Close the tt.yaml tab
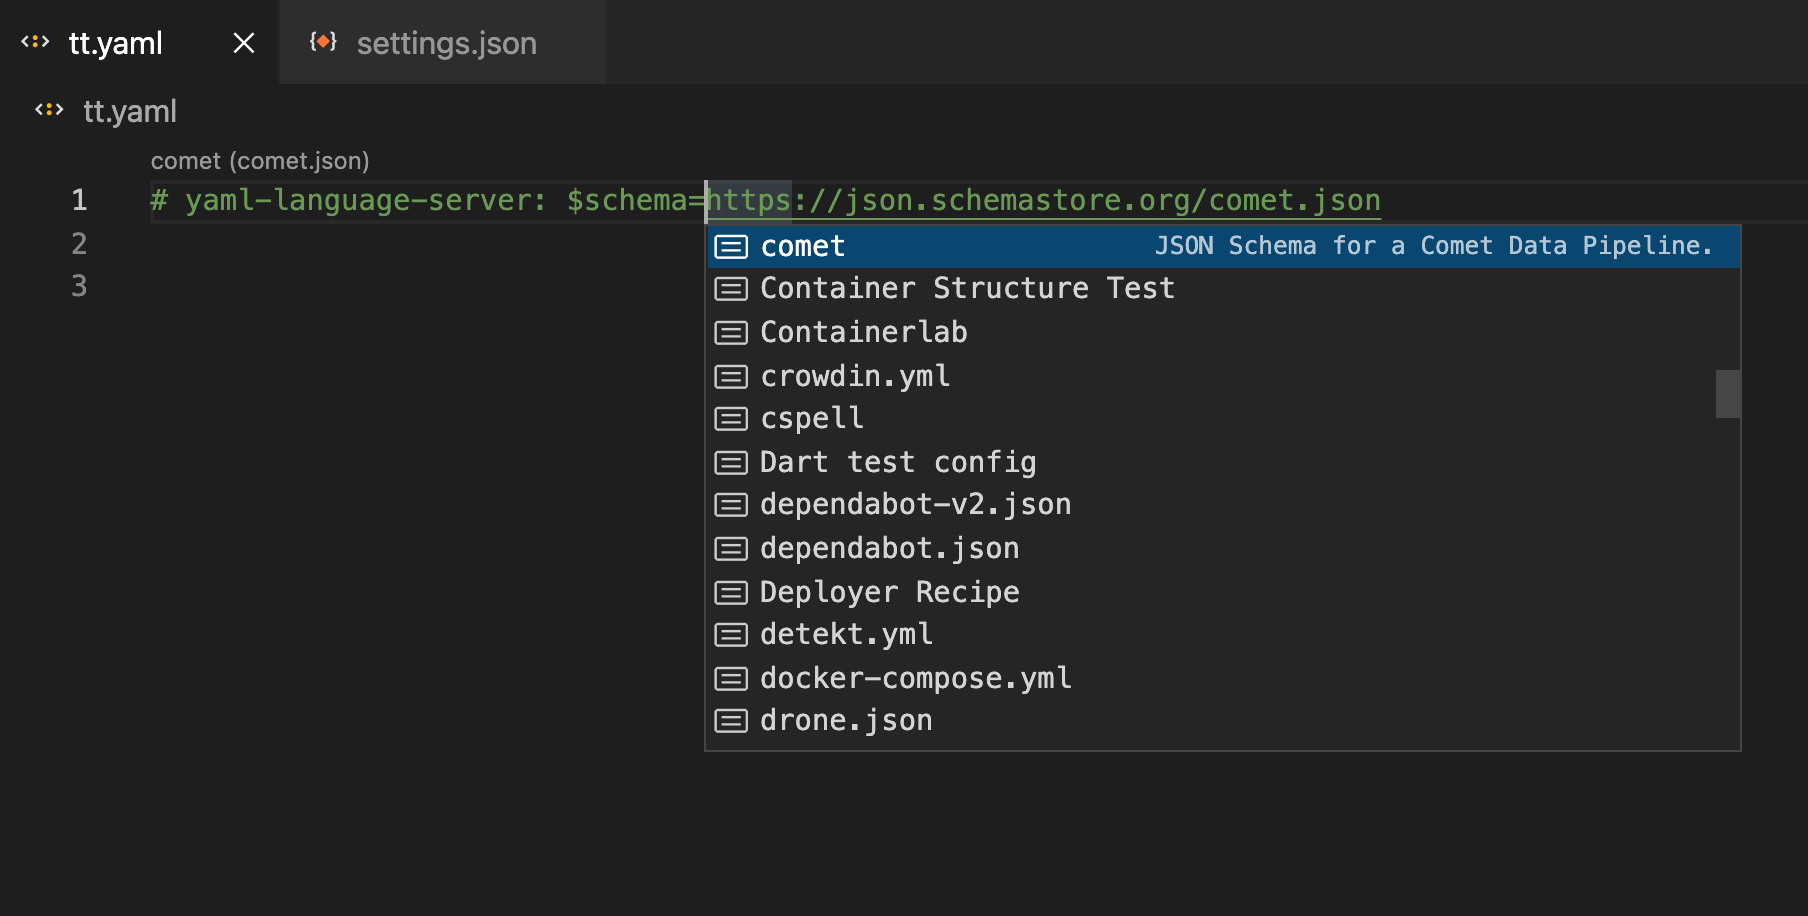Image resolution: width=1808 pixels, height=916 pixels. coord(244,43)
